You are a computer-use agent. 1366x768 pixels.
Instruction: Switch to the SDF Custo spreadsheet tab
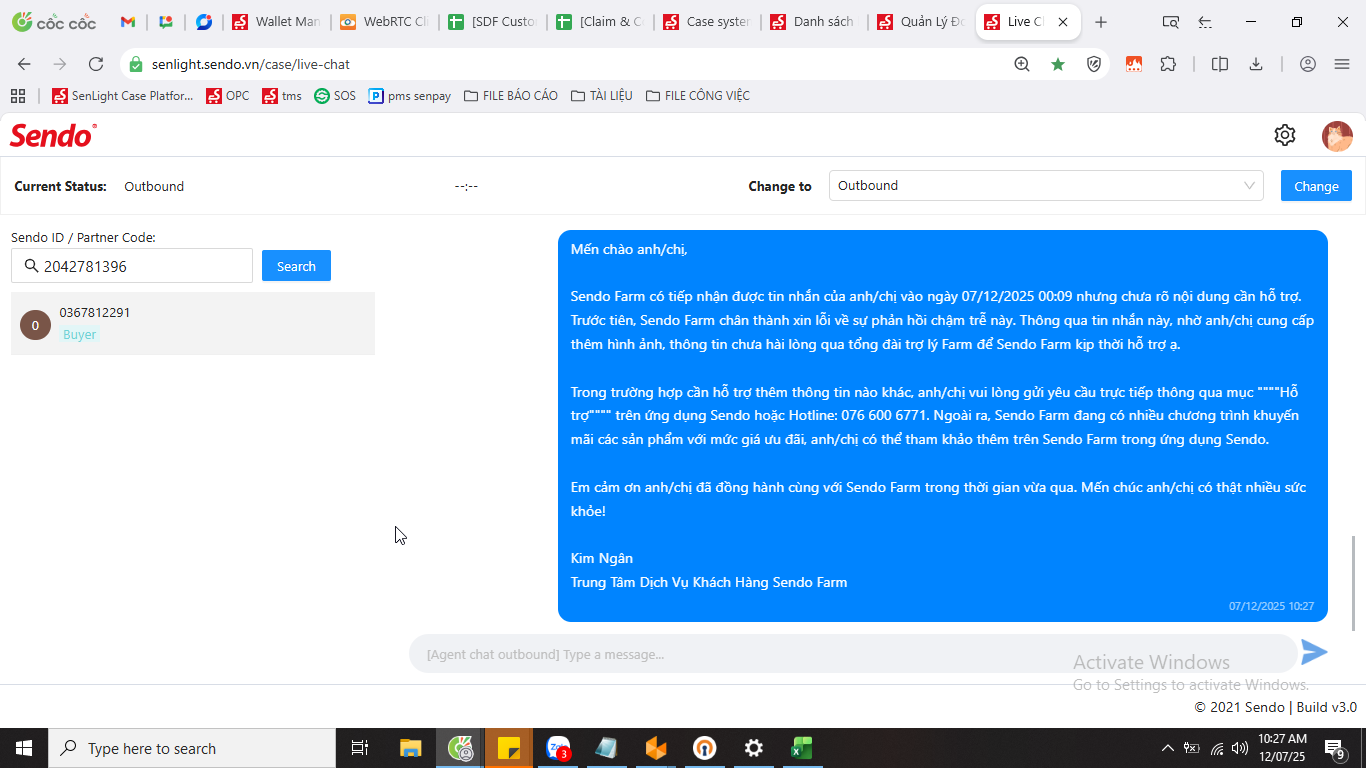[493, 22]
